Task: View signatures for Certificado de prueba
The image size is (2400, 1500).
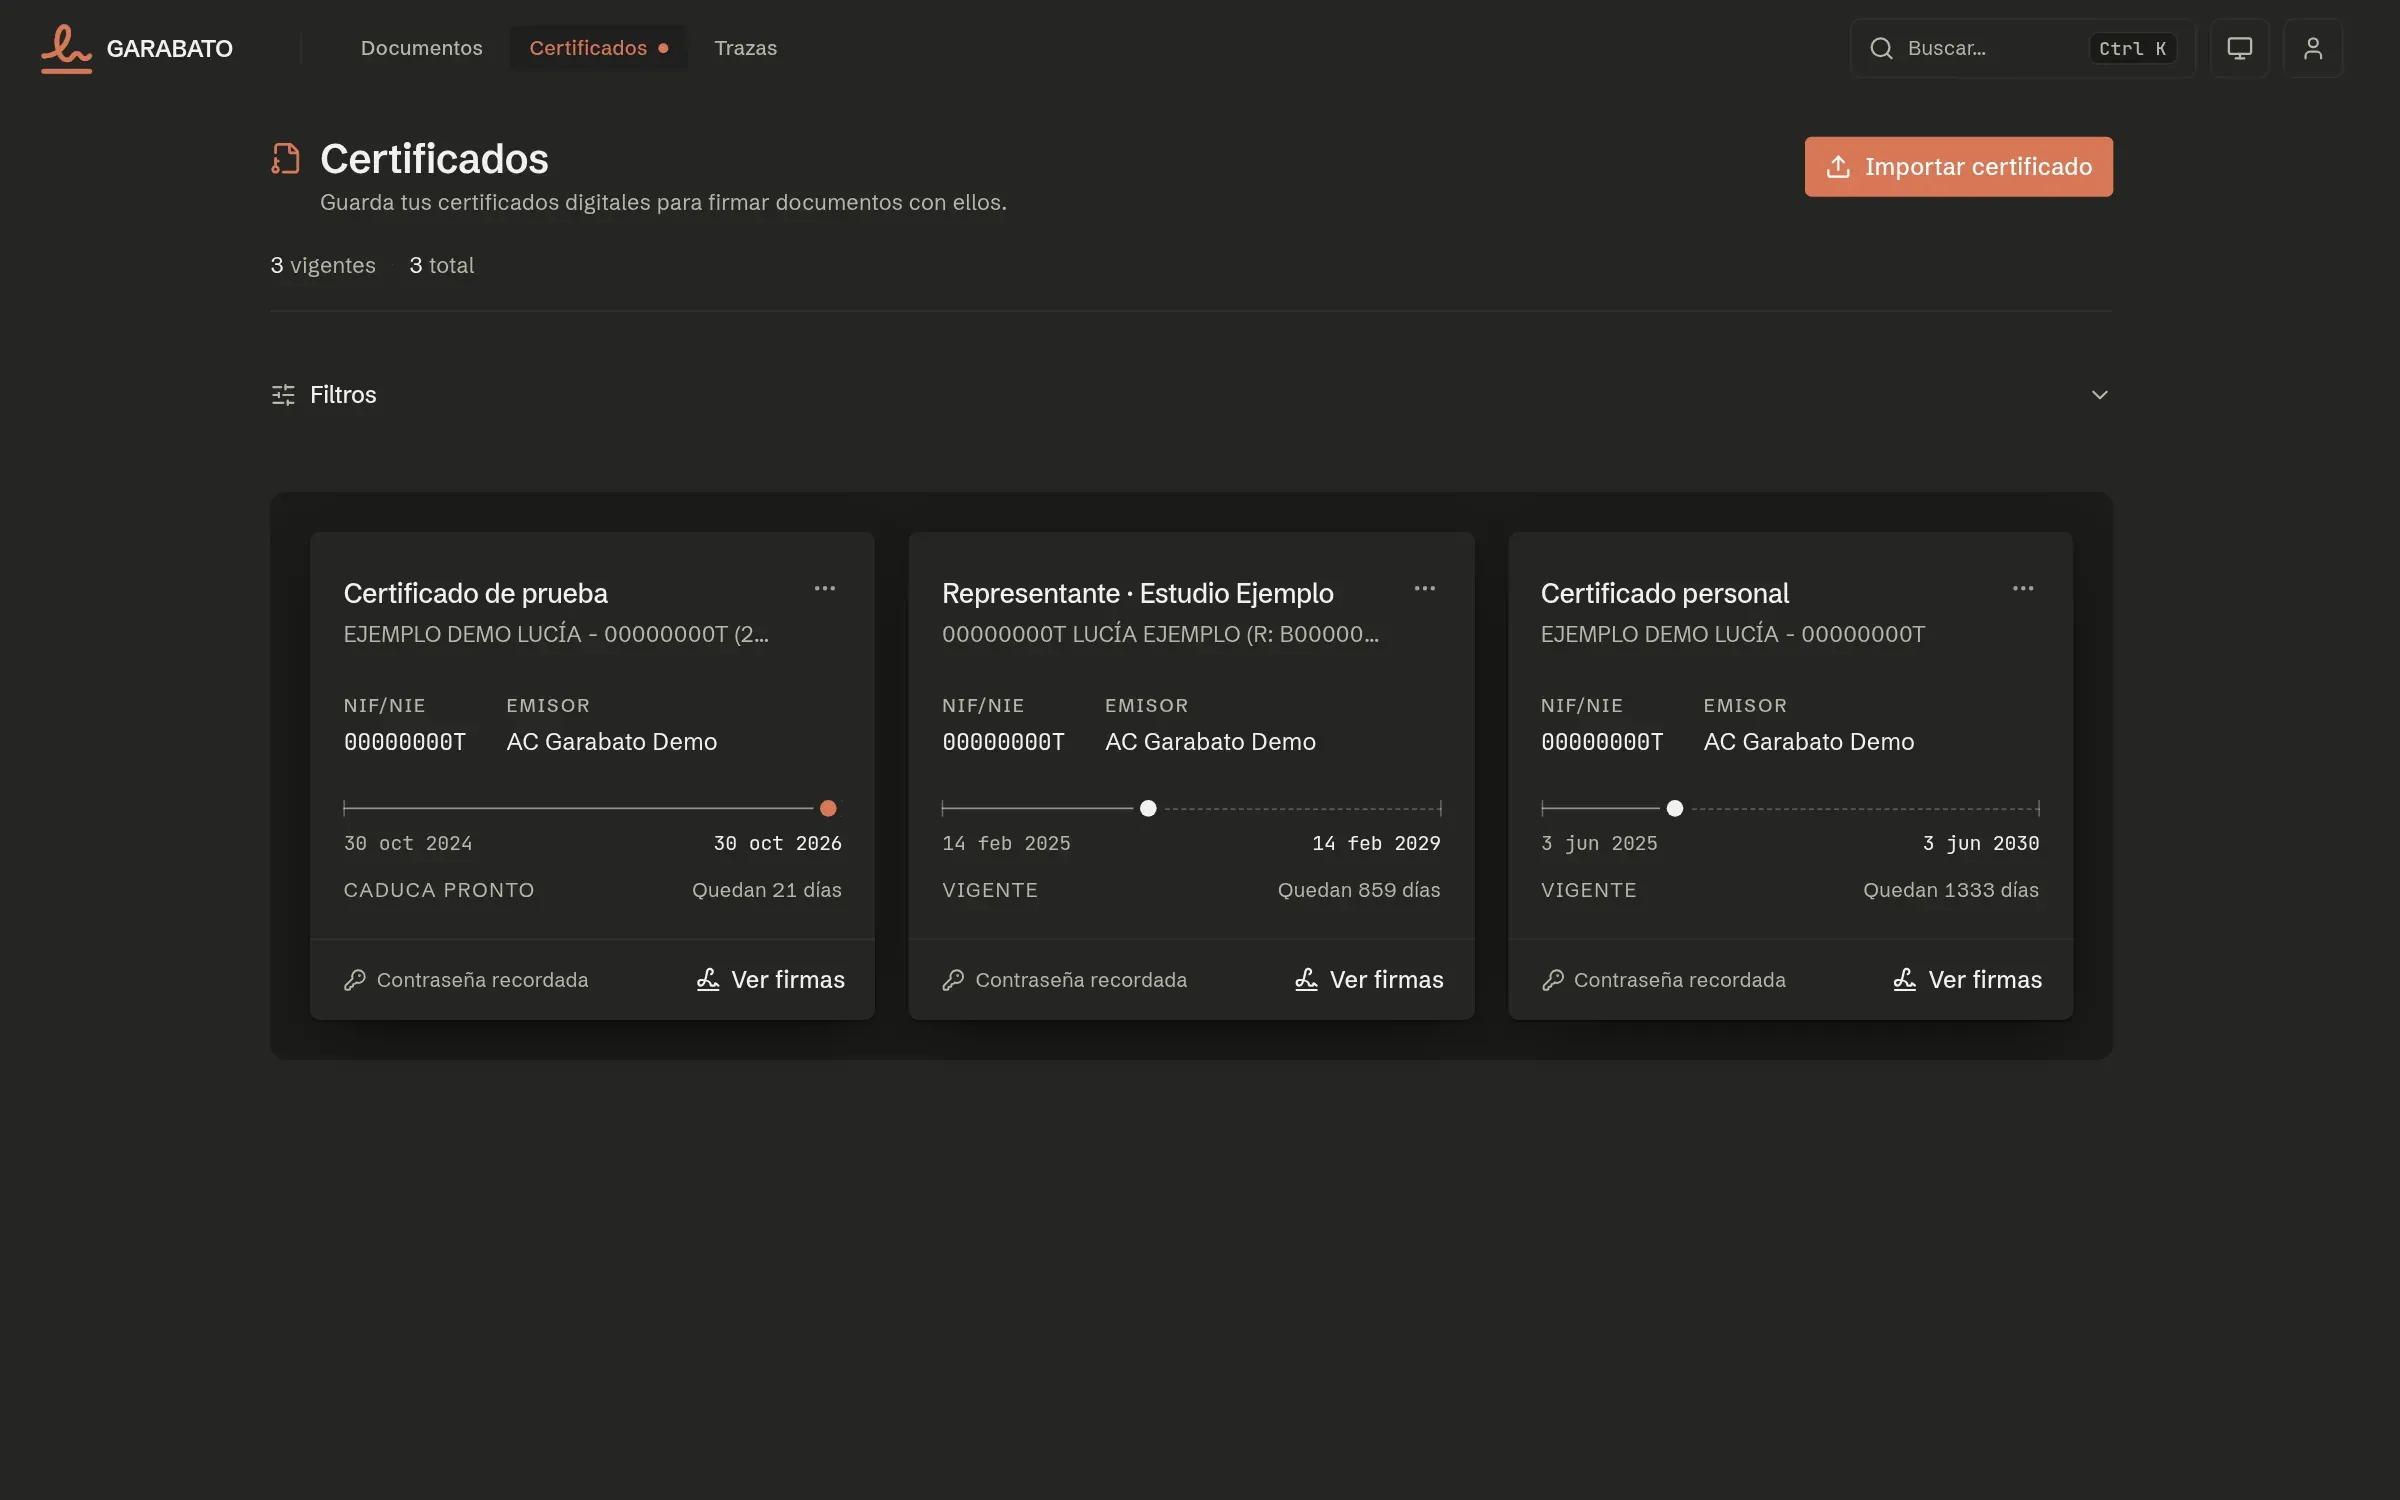Action: point(770,980)
